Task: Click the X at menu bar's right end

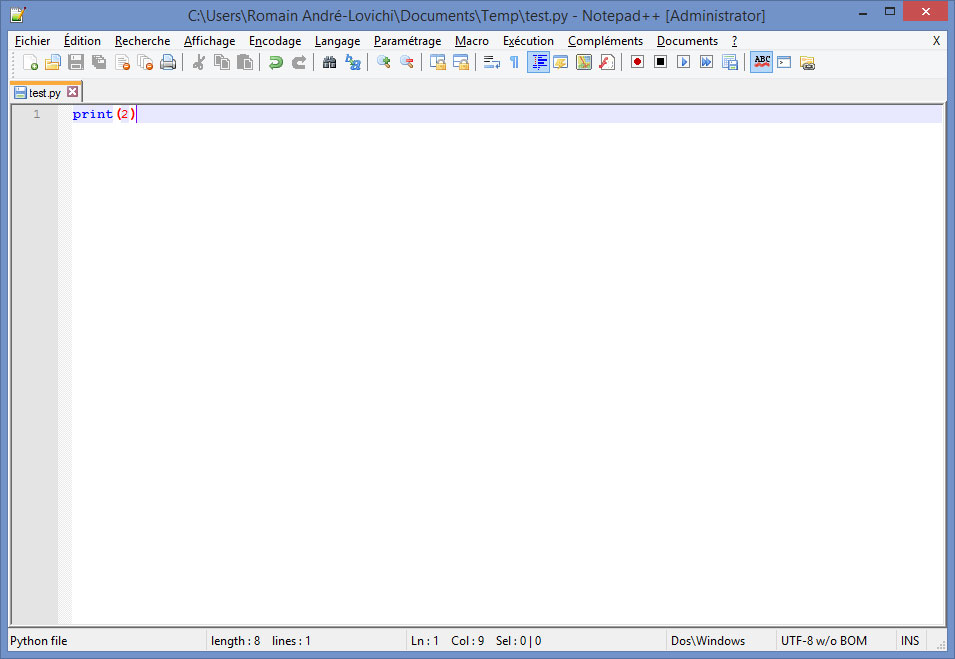Action: point(936,41)
